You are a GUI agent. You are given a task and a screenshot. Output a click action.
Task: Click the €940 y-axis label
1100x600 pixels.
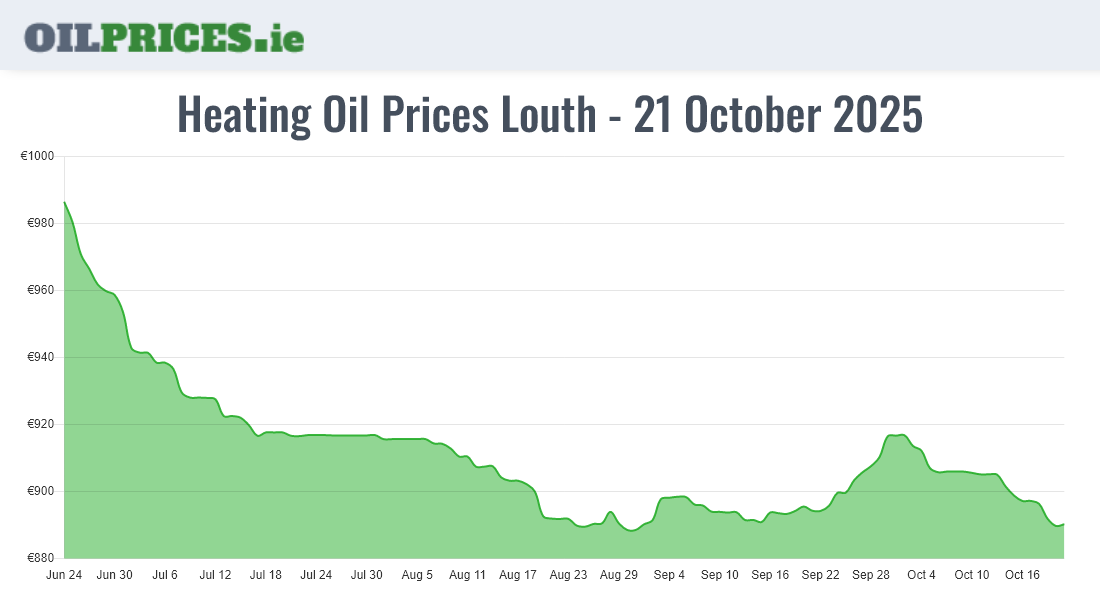click(x=40, y=358)
